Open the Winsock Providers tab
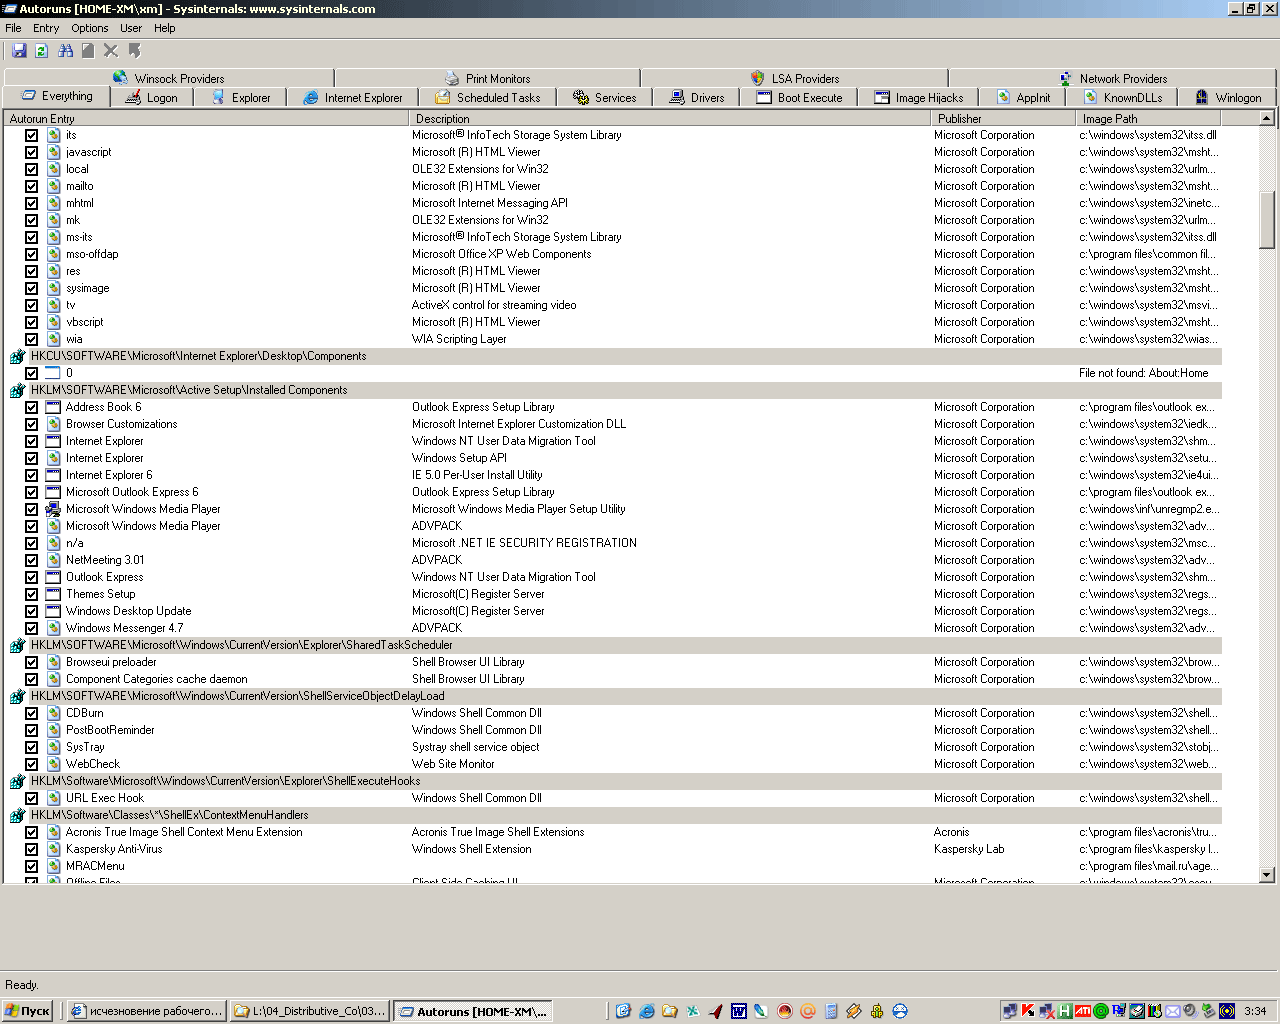Screen dimensions: 1280x1024 point(169,78)
